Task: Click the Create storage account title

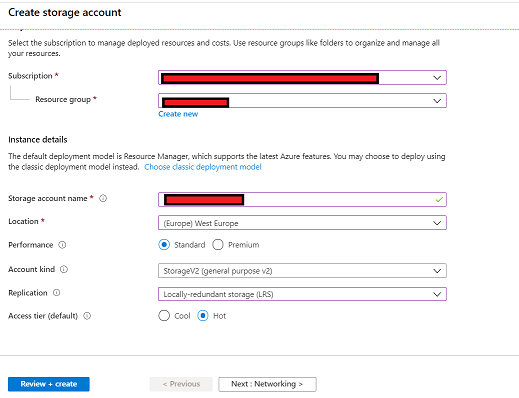Action: tap(65, 12)
